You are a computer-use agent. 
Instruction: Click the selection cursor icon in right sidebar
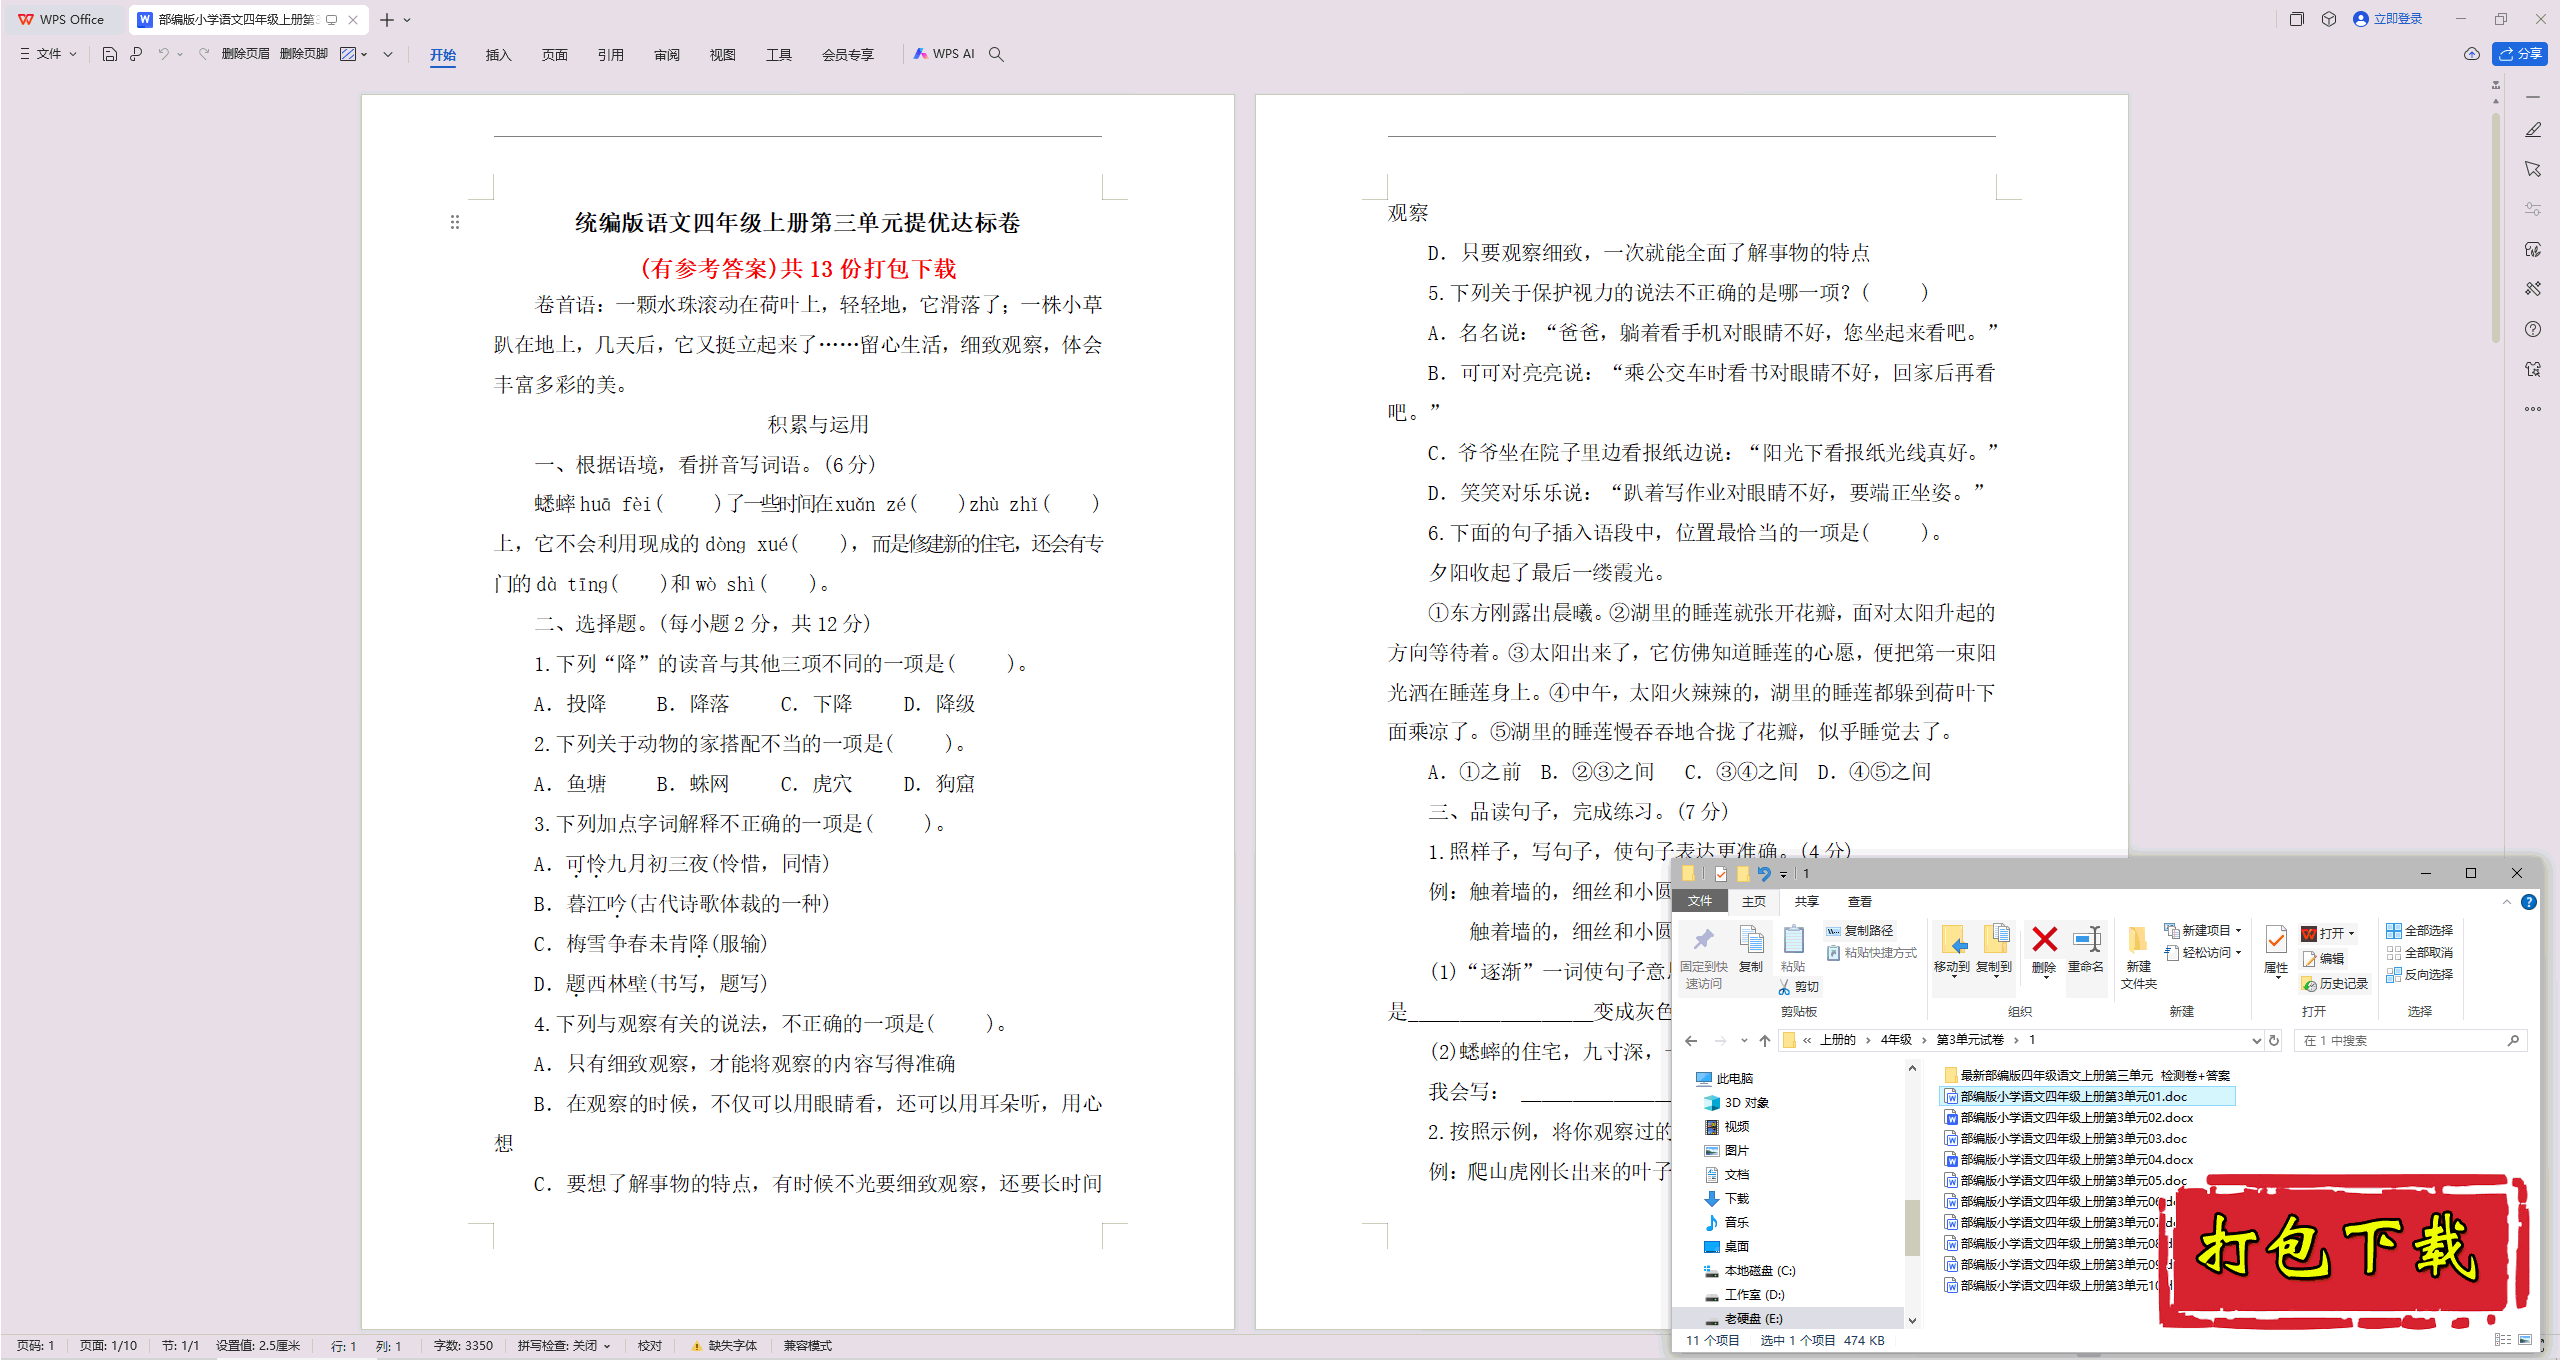pyautogui.click(x=2532, y=169)
